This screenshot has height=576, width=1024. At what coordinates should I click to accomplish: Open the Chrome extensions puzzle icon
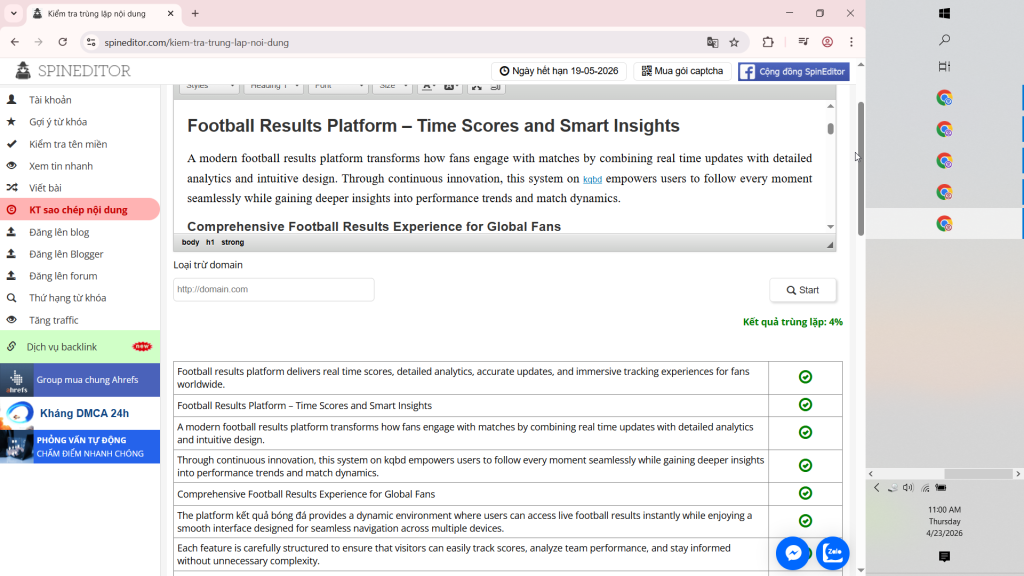768,42
